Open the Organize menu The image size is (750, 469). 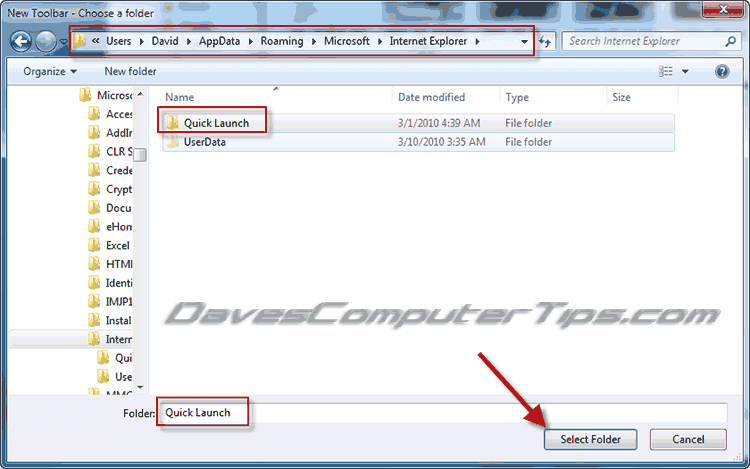tap(50, 71)
